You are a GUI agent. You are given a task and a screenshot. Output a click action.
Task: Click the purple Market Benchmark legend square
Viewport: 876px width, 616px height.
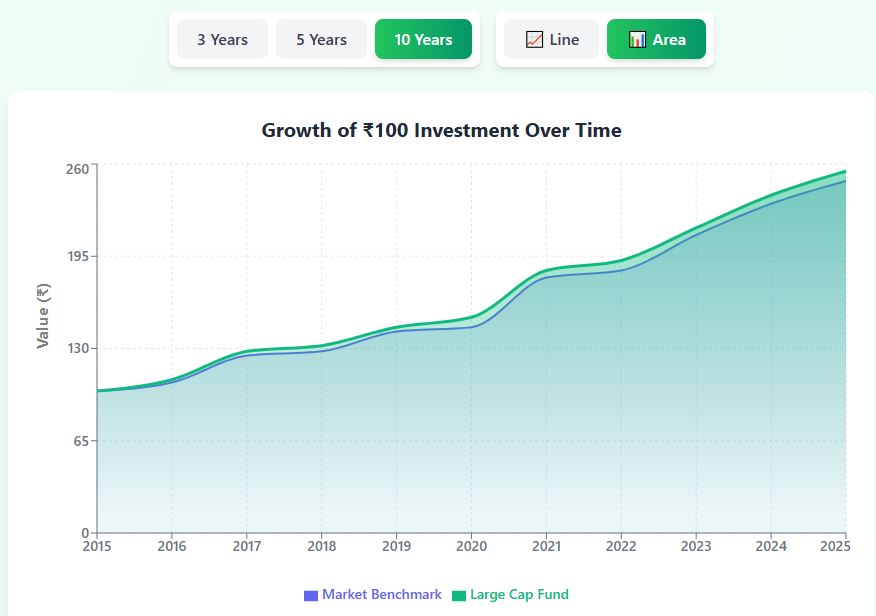[x=310, y=595]
